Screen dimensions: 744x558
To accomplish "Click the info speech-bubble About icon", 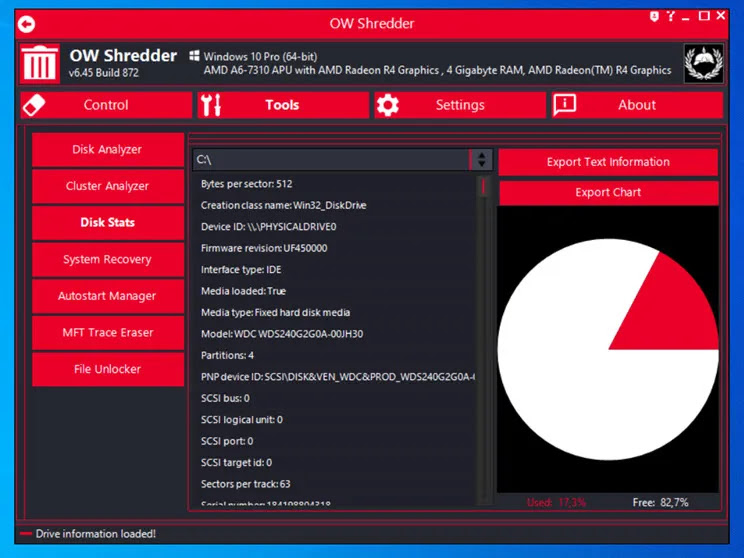I will [565, 104].
